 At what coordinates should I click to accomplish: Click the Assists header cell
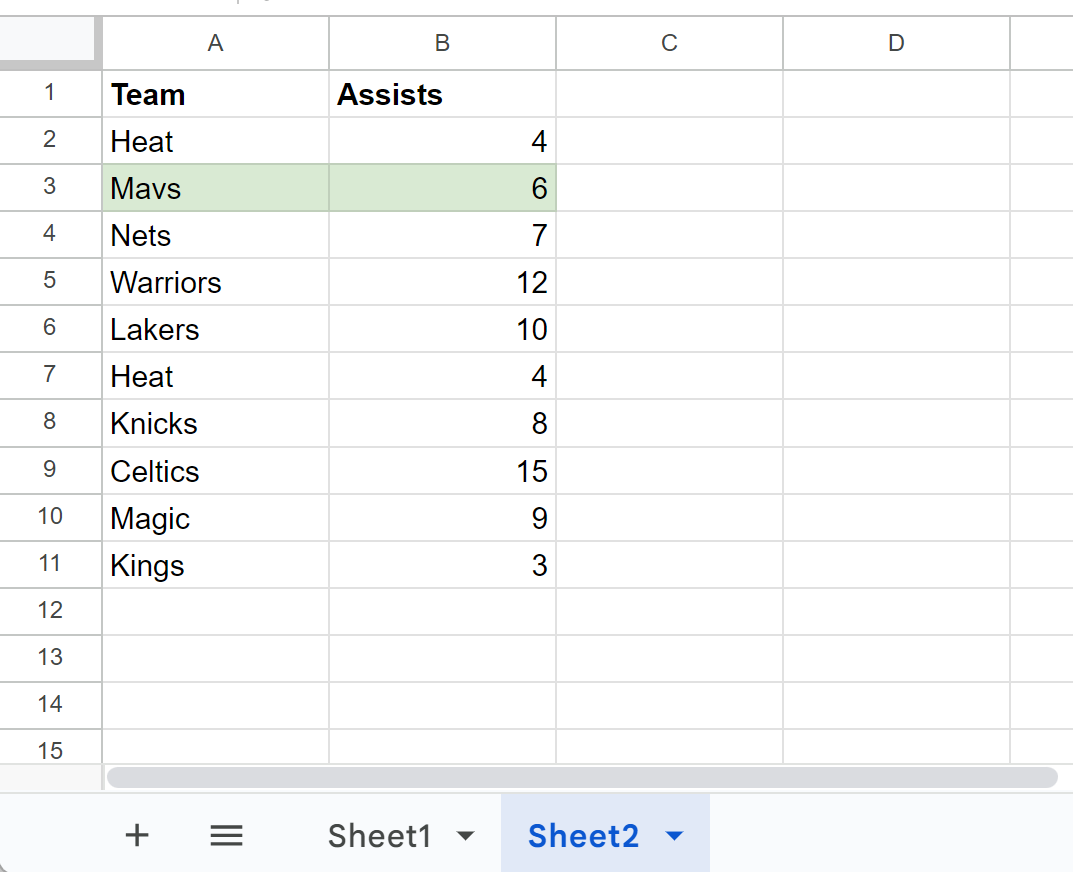(x=442, y=94)
